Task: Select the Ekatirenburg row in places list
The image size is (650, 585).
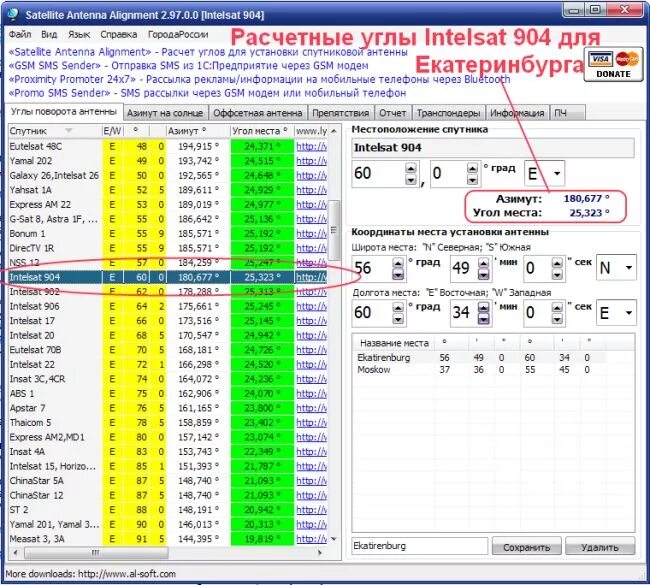Action: tap(481, 357)
